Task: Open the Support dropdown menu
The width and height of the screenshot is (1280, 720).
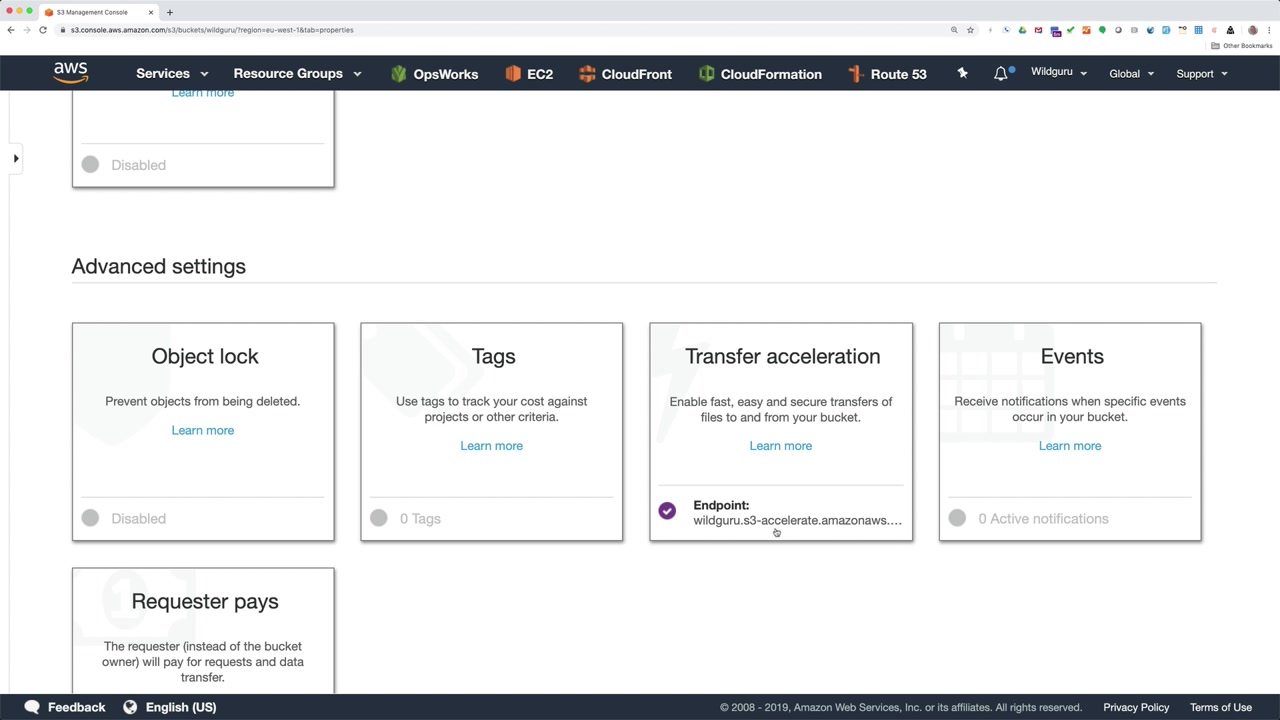Action: [1202, 73]
